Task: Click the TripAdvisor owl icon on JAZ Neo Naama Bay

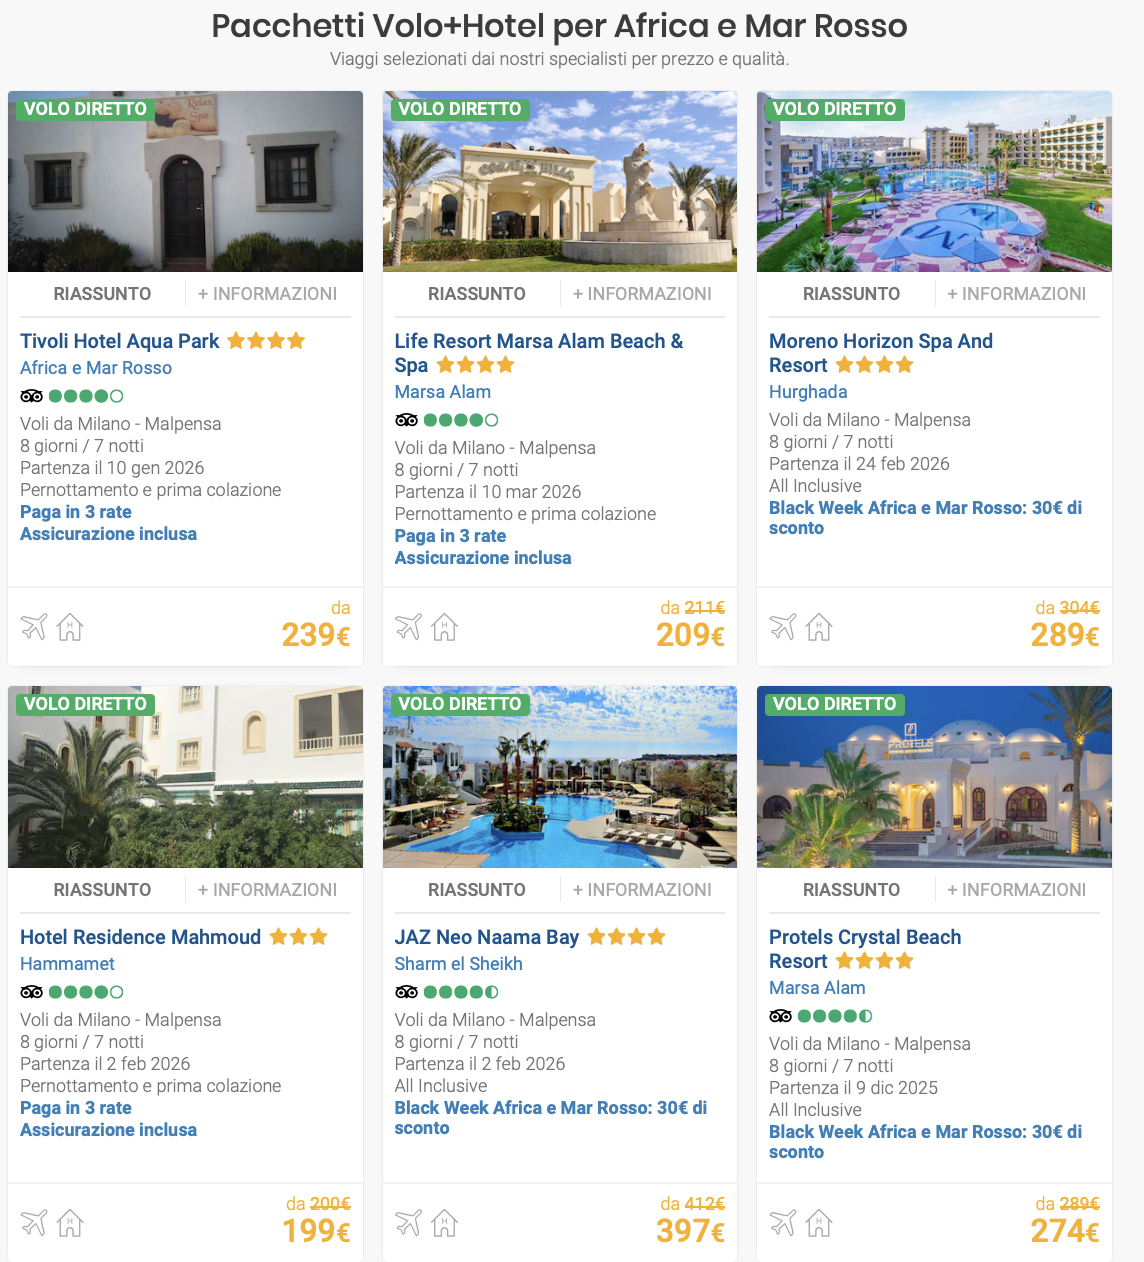Action: click(x=406, y=992)
